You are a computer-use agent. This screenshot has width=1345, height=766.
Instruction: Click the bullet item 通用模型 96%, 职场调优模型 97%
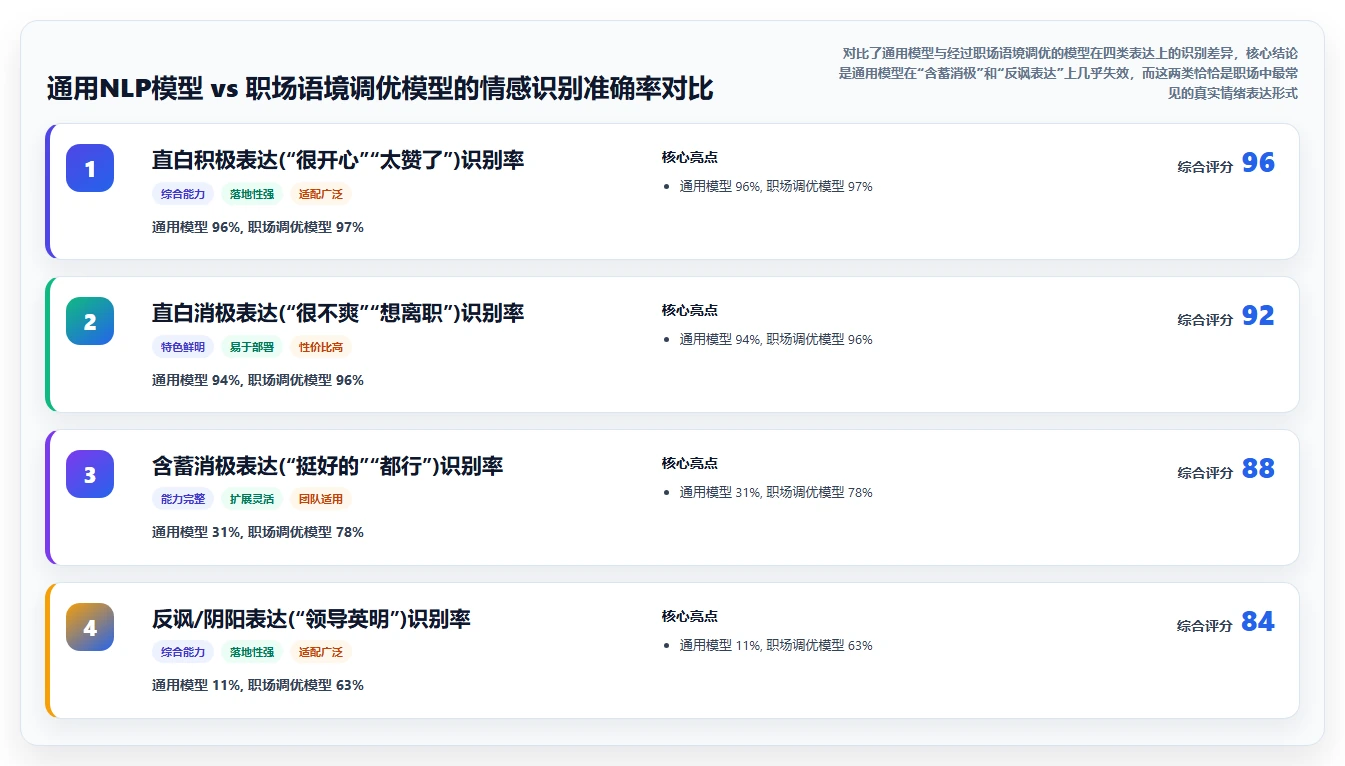[x=776, y=186]
